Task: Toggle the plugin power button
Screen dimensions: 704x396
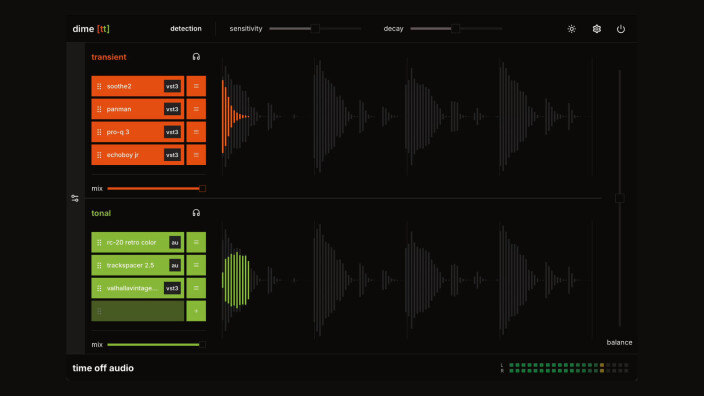Action: tap(620, 29)
